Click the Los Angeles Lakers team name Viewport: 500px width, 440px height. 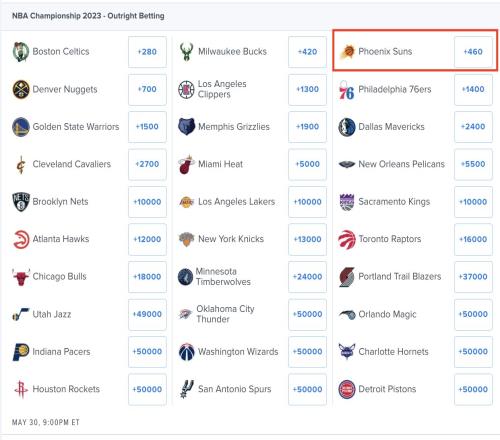(x=237, y=202)
